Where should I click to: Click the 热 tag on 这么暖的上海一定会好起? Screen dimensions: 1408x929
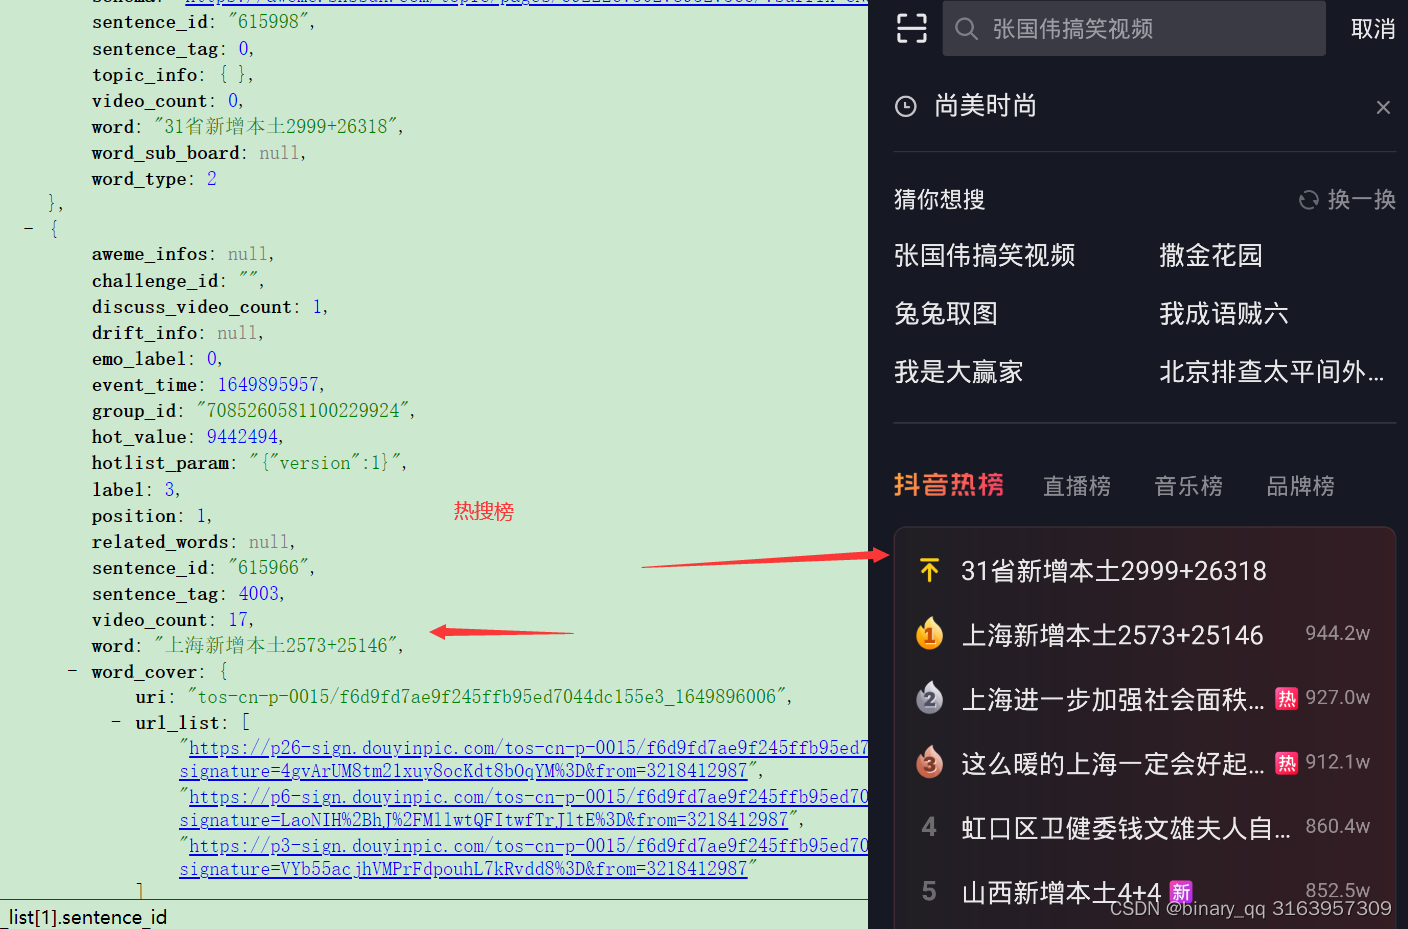(x=1286, y=763)
